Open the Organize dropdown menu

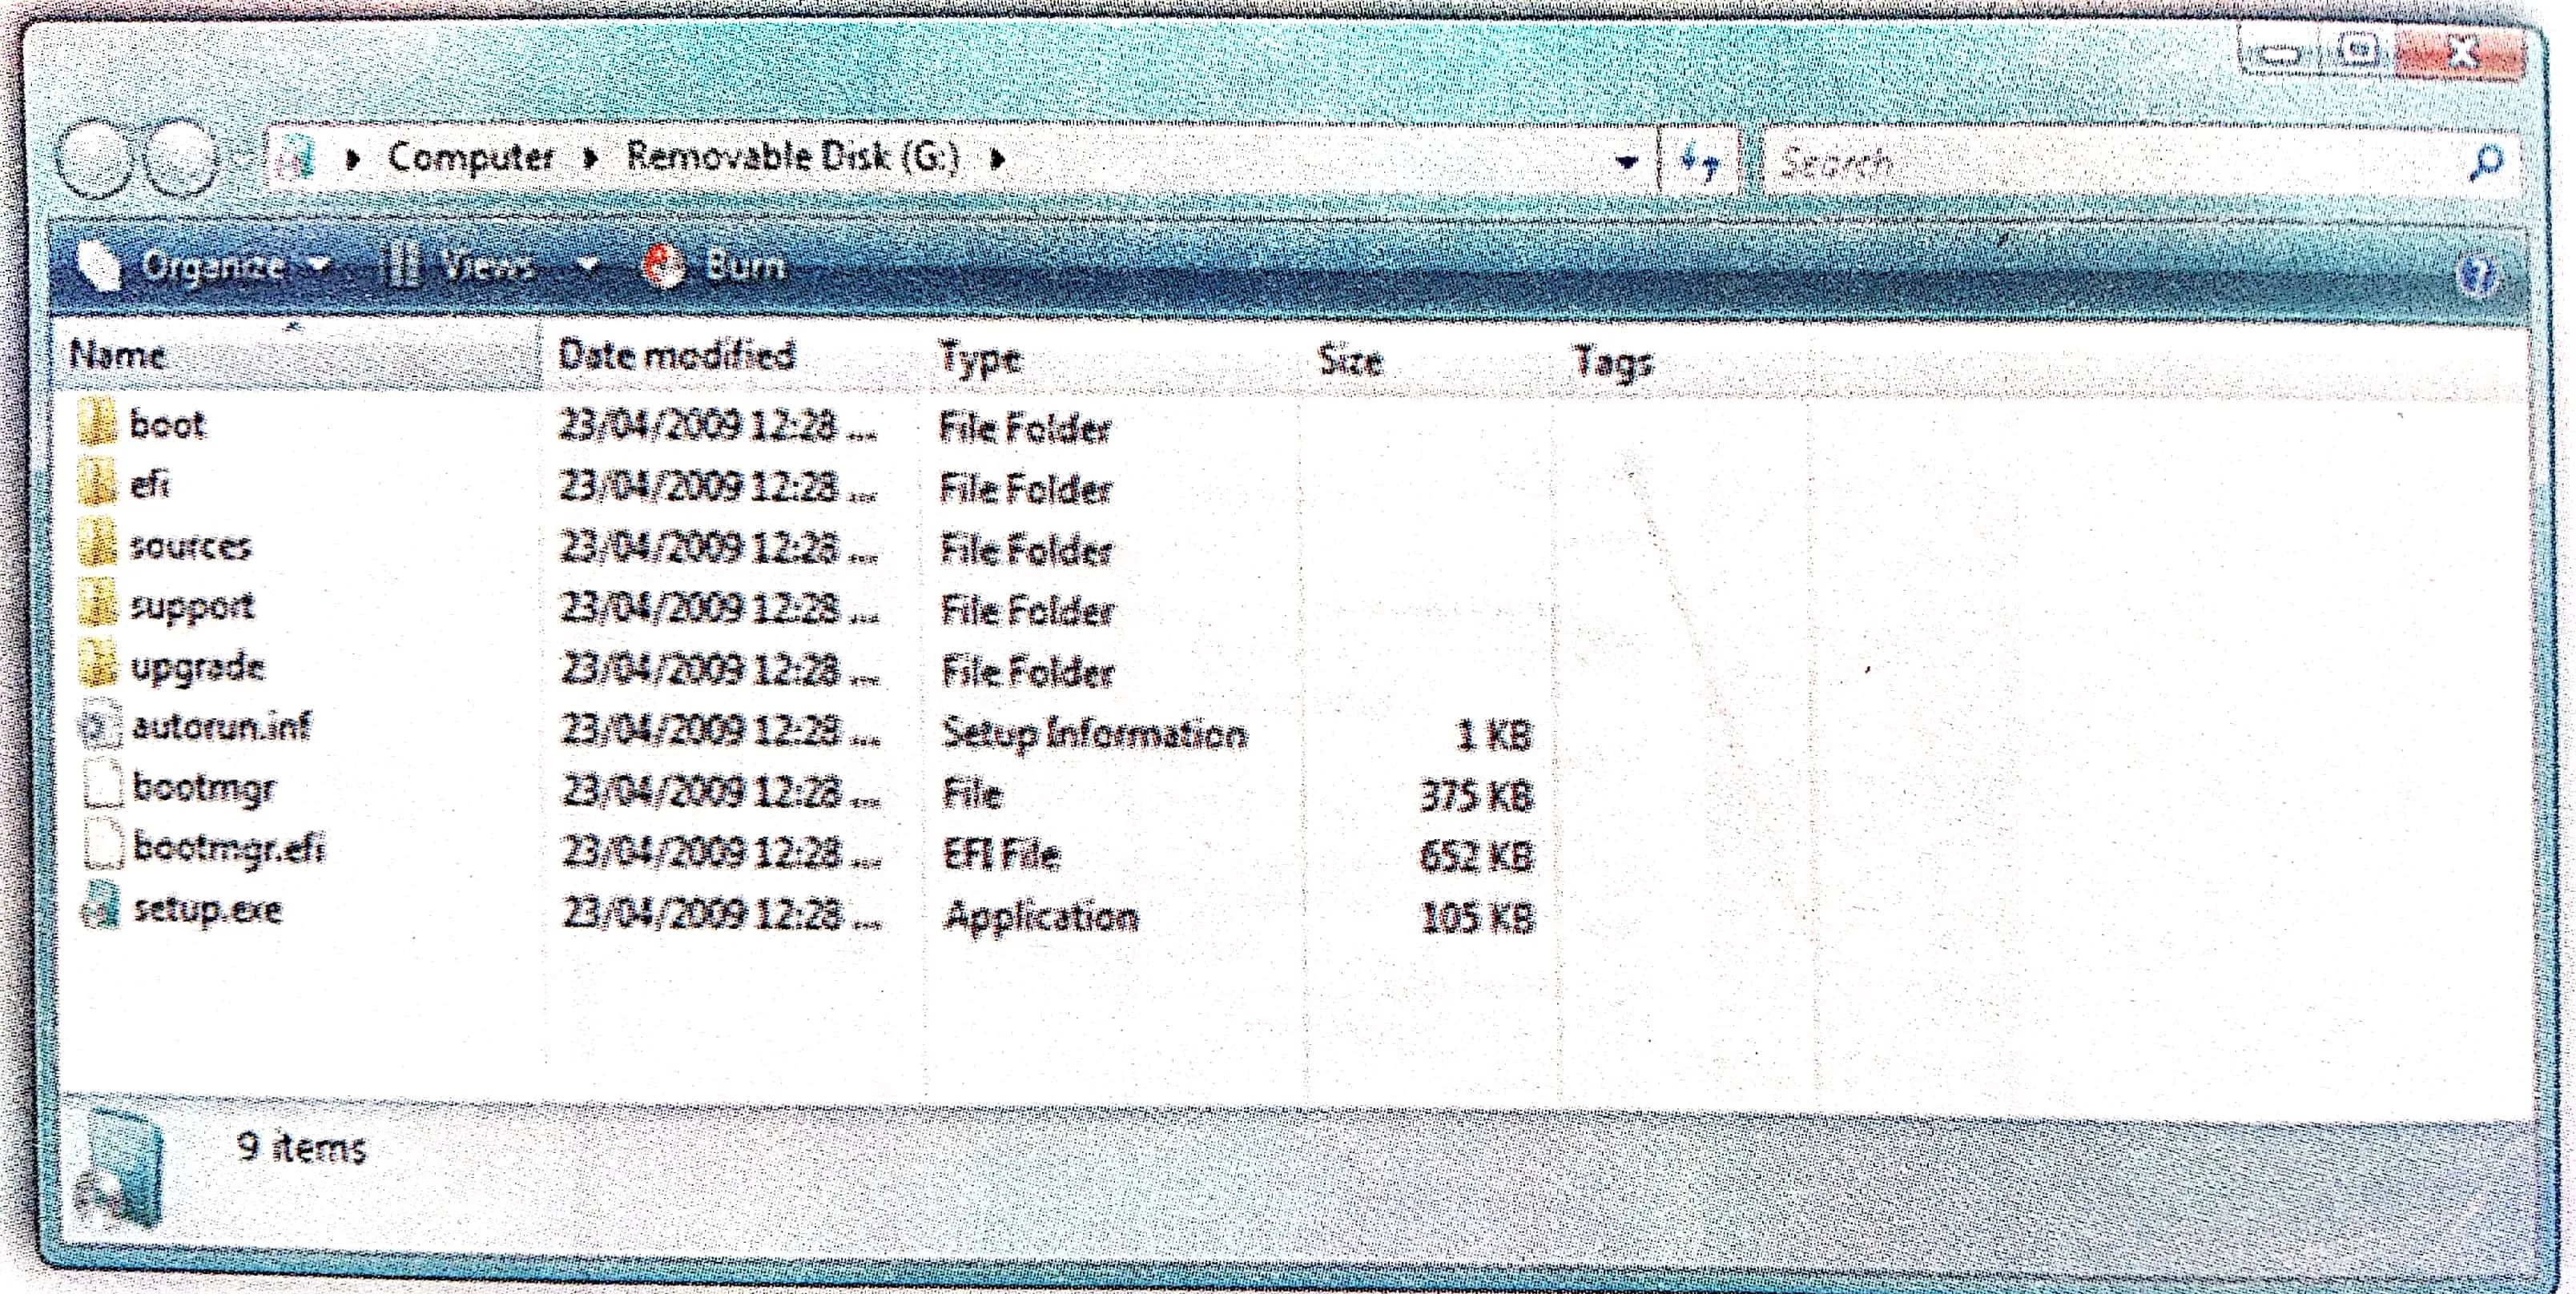point(210,266)
